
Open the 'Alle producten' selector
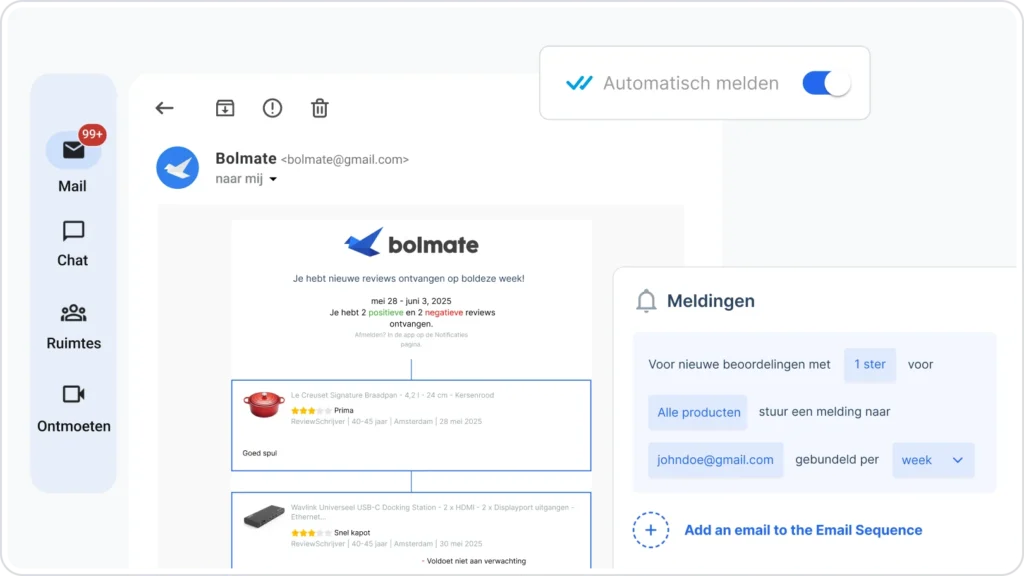697,412
